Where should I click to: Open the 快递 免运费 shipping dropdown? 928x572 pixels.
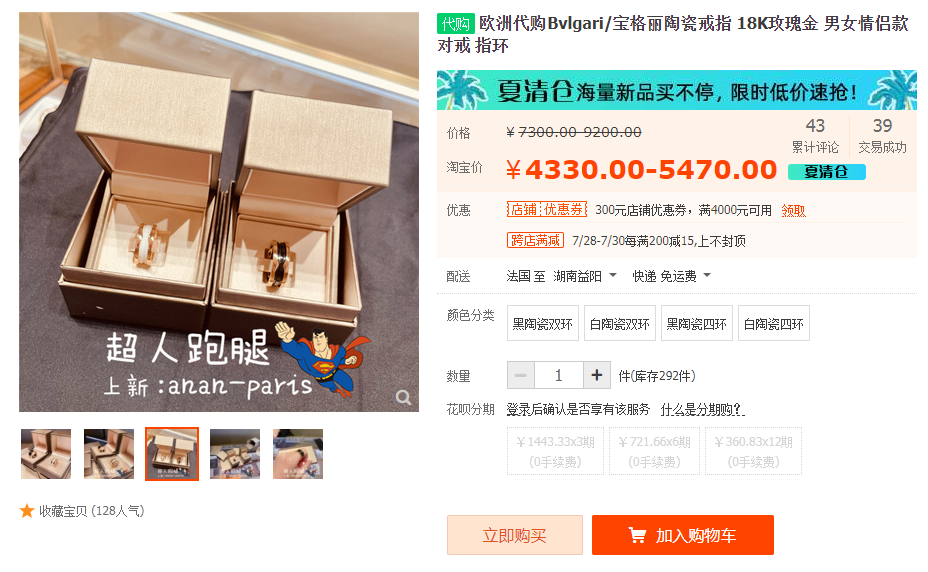click(x=671, y=276)
